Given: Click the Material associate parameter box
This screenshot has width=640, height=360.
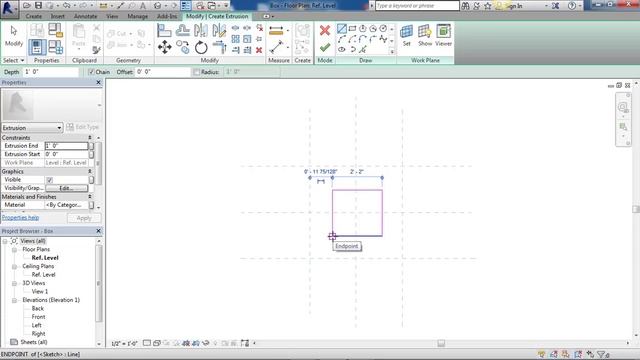Looking at the screenshot, I should (91, 205).
